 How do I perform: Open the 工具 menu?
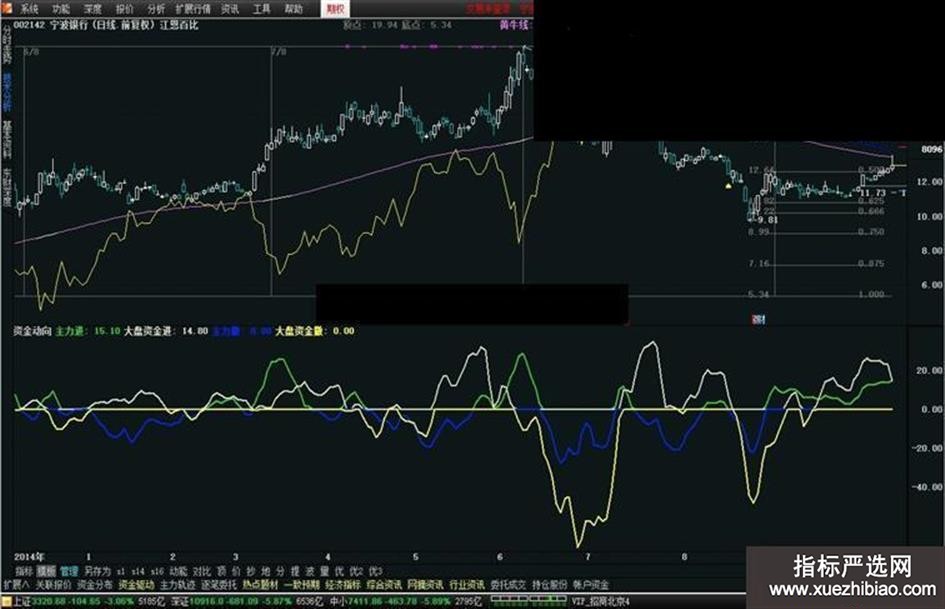coord(262,9)
